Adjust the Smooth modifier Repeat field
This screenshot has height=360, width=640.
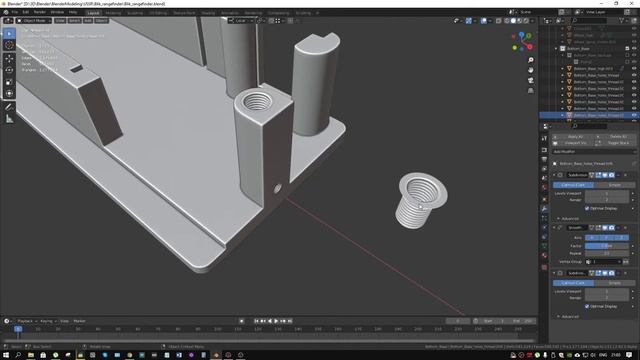607,253
